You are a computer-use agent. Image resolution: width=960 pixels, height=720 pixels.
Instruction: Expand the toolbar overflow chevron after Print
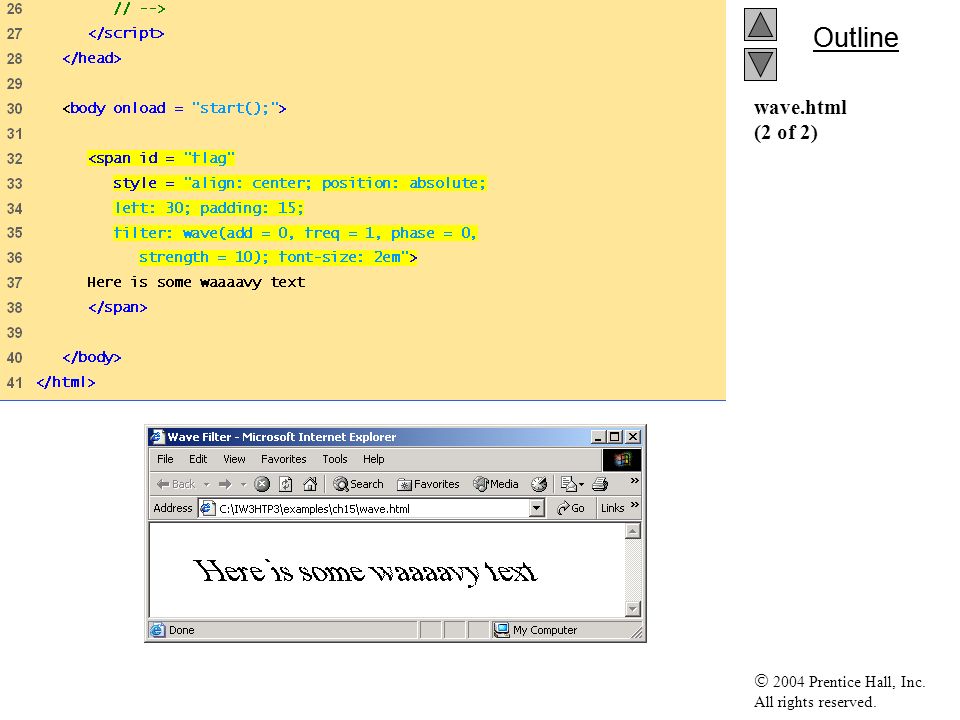pos(634,481)
